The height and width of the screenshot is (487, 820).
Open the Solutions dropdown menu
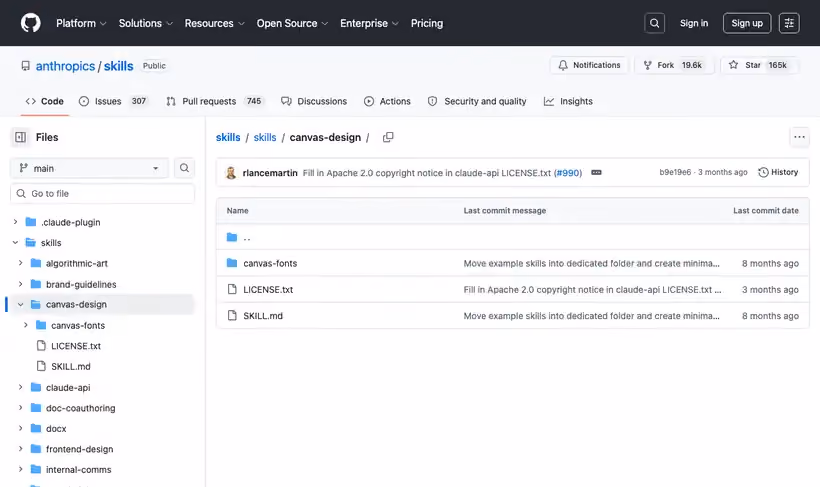[x=145, y=23]
